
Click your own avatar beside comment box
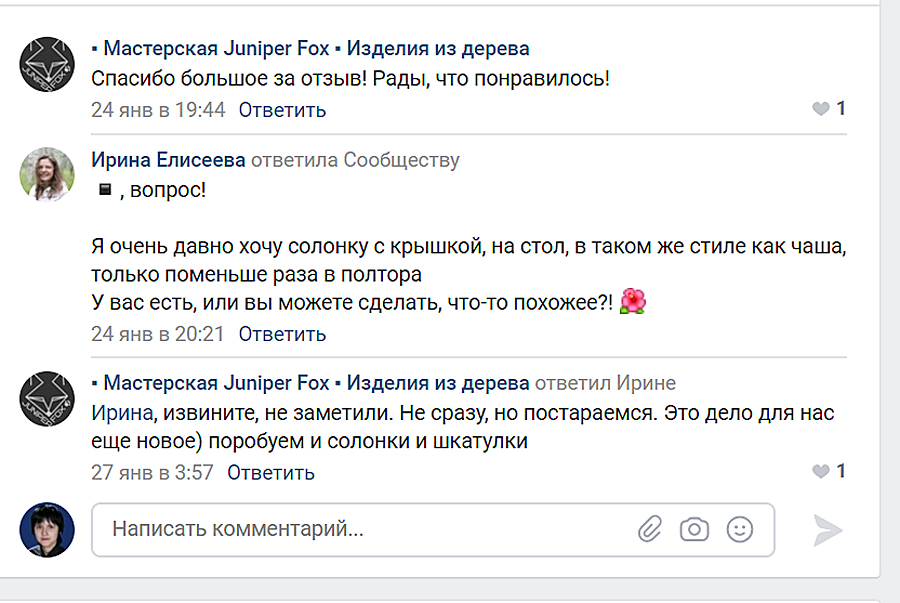47,530
